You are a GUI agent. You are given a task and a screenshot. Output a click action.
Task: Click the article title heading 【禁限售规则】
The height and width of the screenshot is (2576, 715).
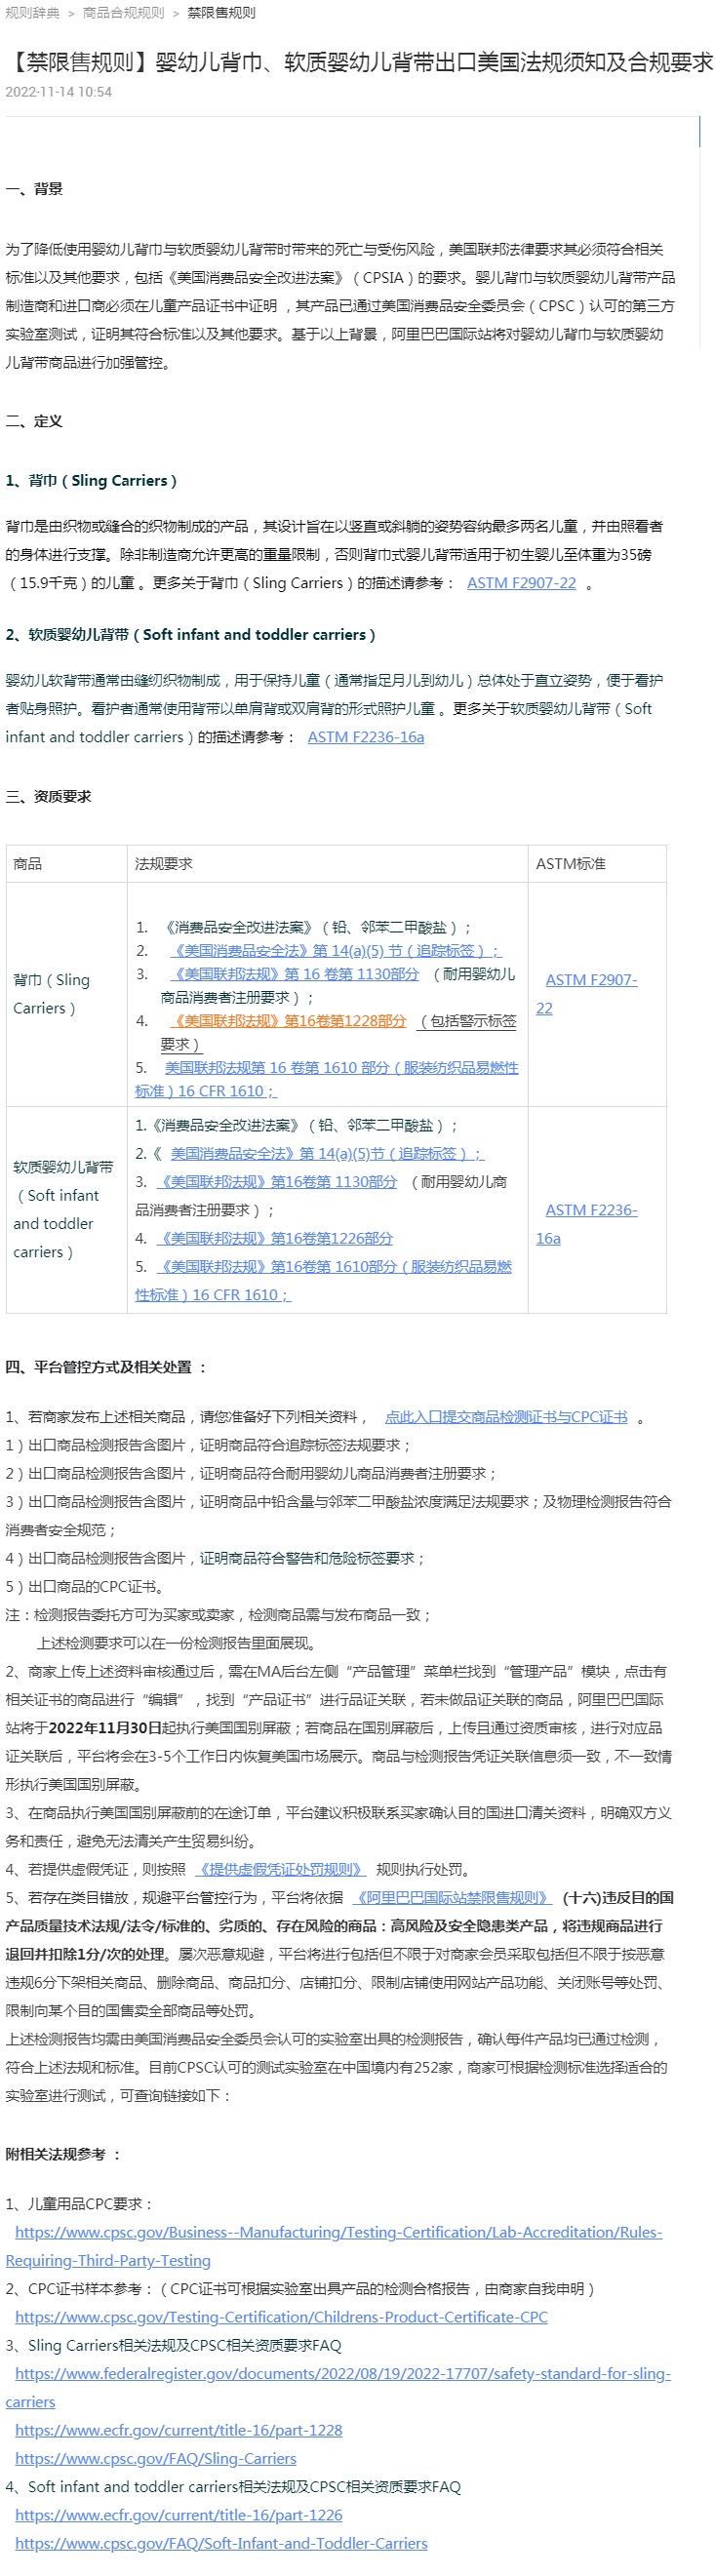(359, 62)
